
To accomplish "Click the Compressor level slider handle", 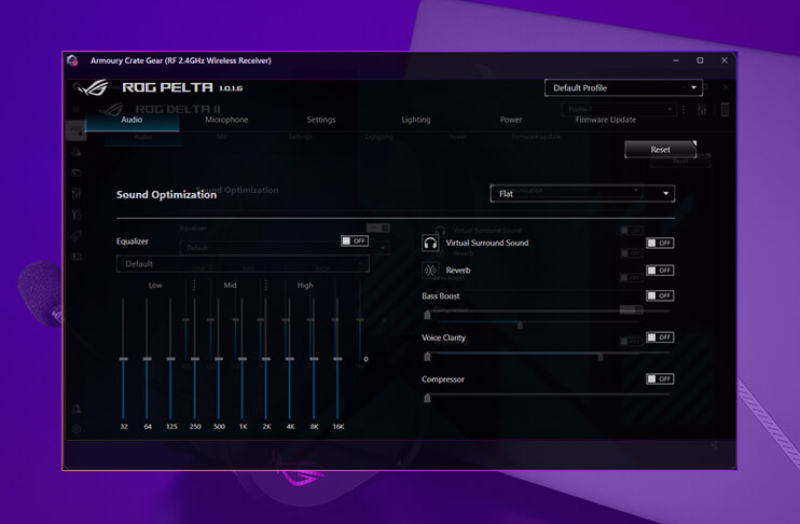I will coord(428,398).
